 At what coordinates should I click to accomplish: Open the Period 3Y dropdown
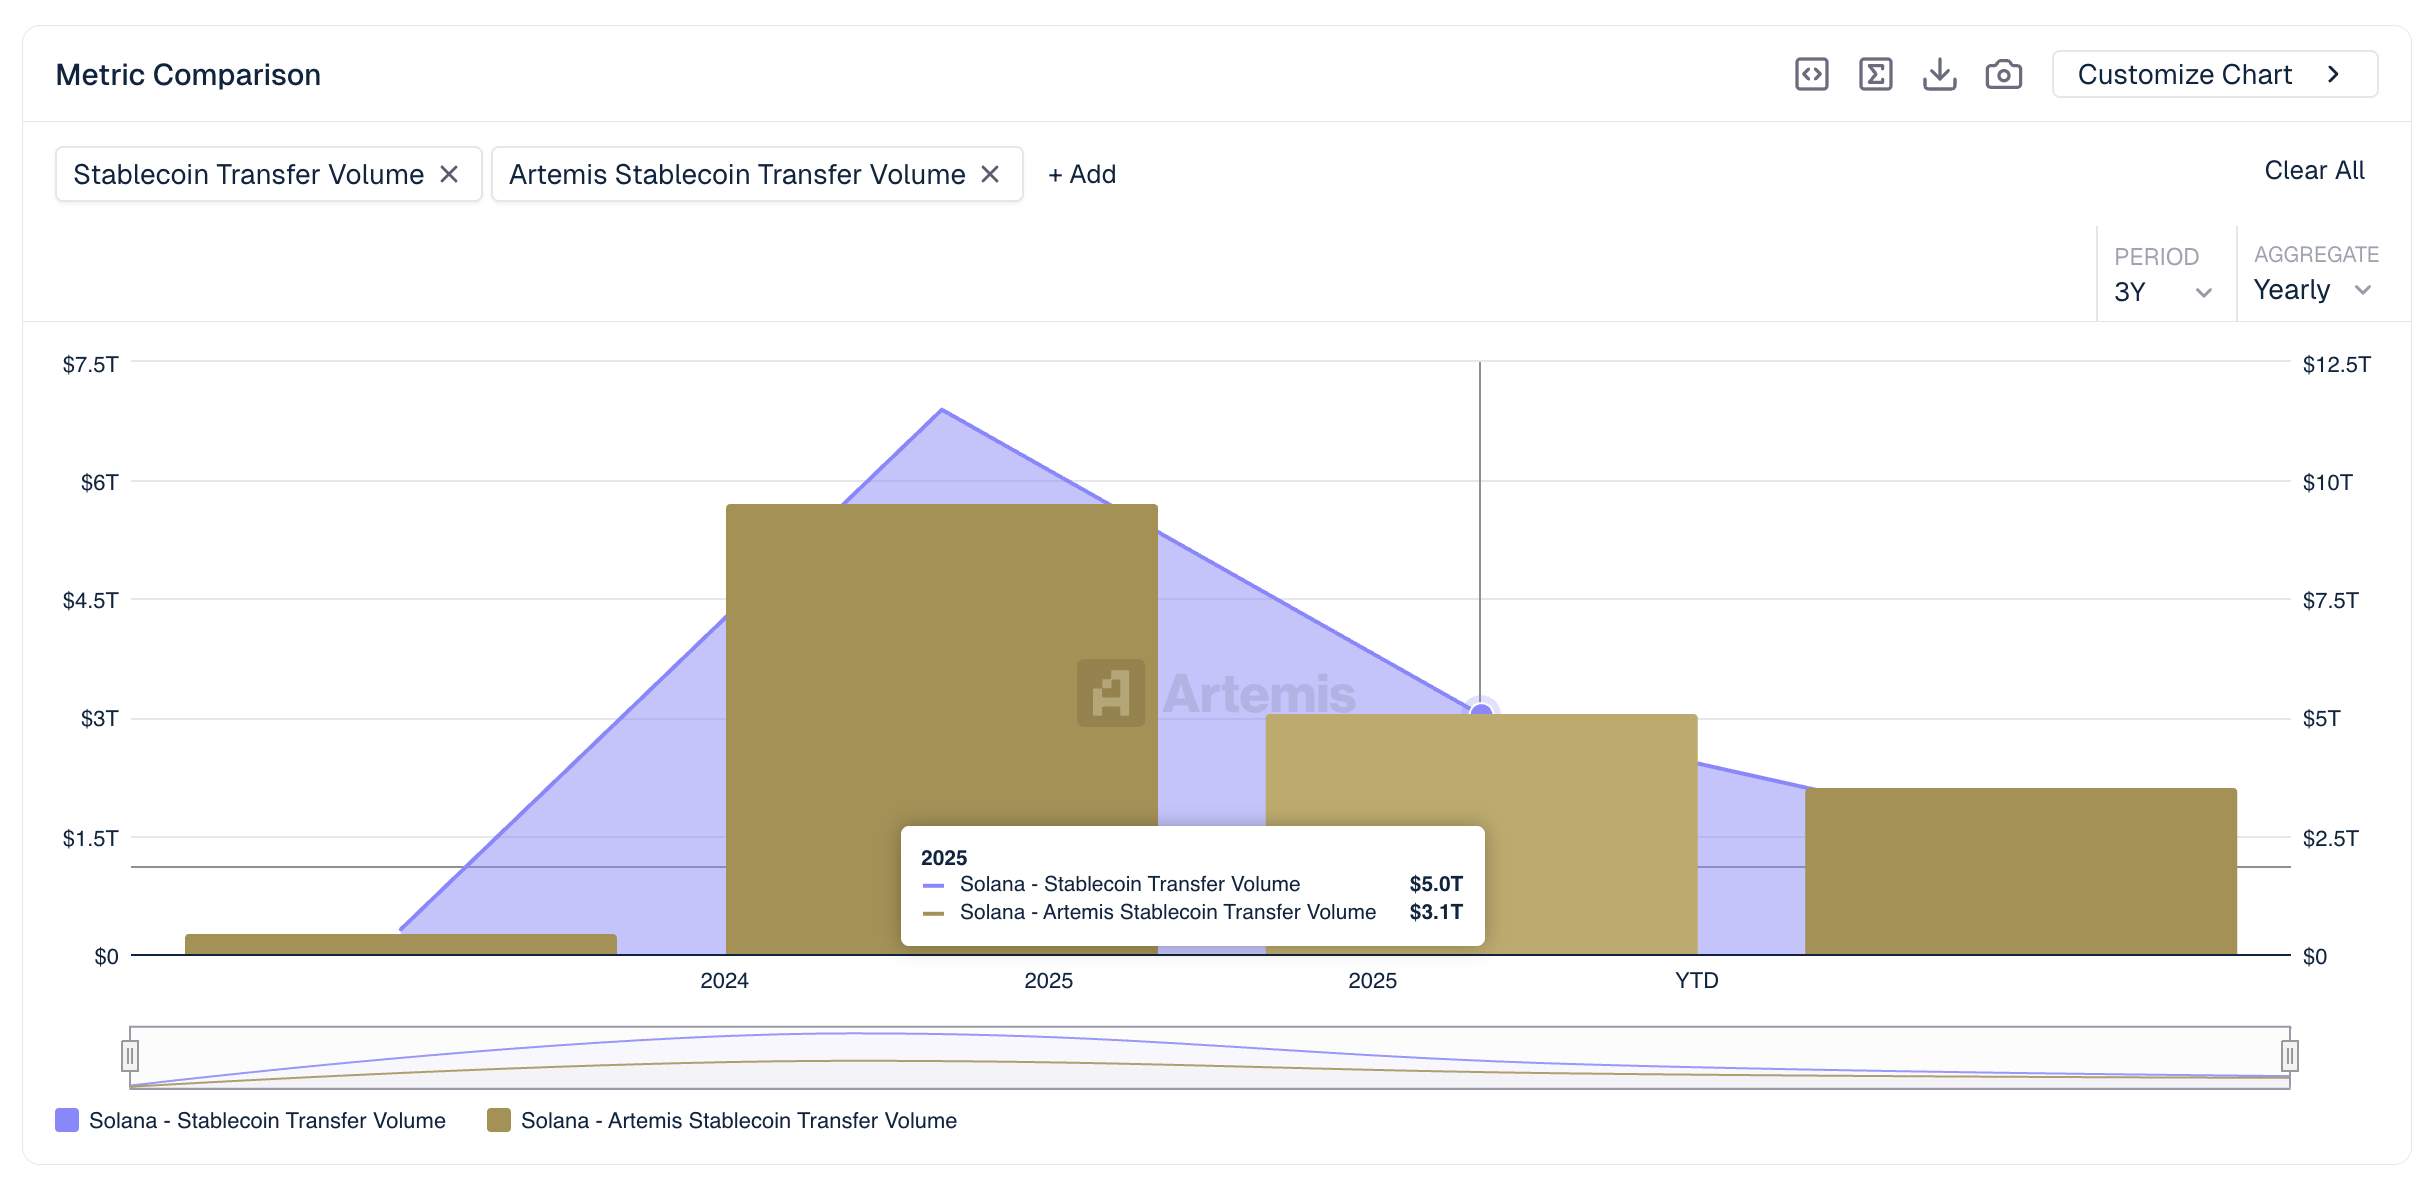tap(2165, 291)
